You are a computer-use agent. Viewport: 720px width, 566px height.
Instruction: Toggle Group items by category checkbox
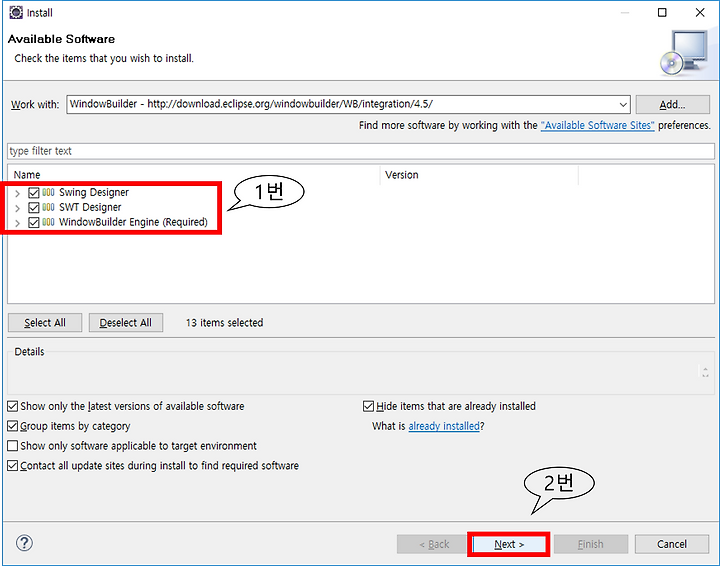click(13, 426)
